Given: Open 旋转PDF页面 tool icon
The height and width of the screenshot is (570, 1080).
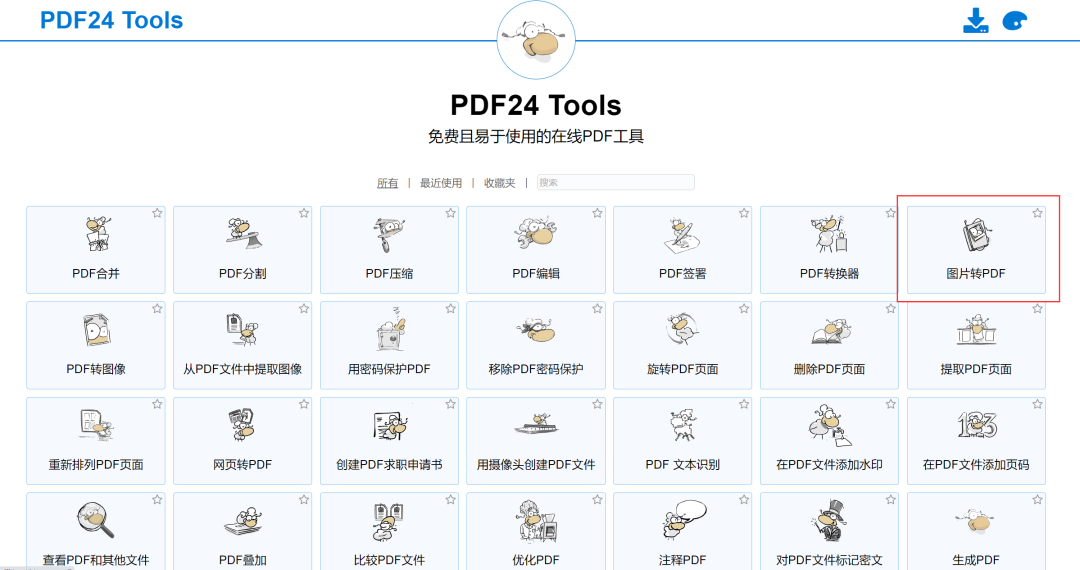Looking at the screenshot, I should click(x=683, y=328).
